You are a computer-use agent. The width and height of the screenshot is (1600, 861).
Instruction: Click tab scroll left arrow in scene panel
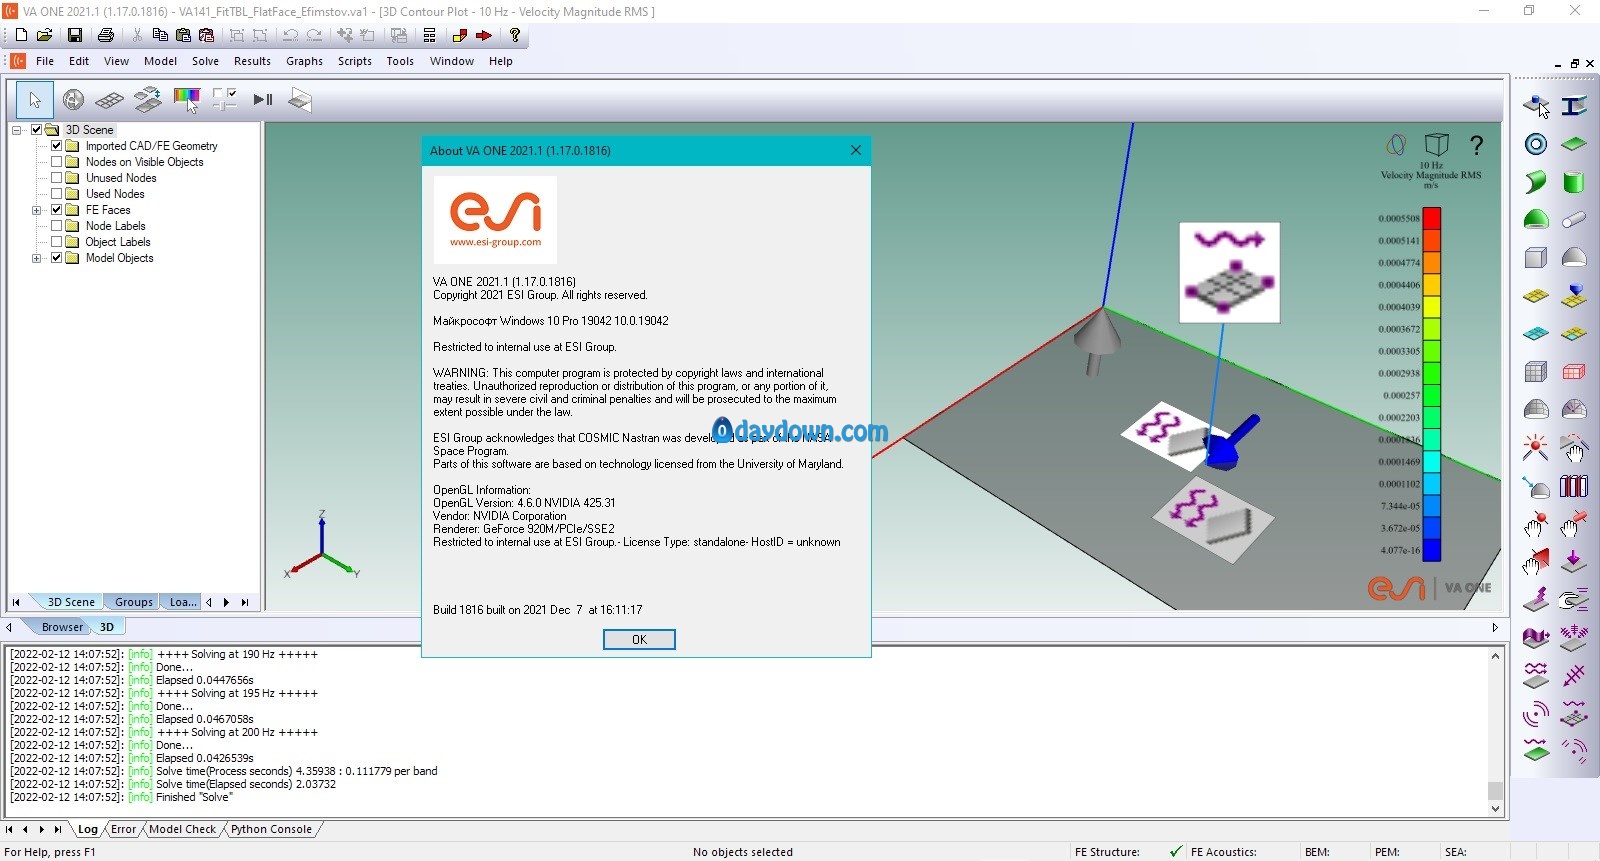[x=209, y=602]
